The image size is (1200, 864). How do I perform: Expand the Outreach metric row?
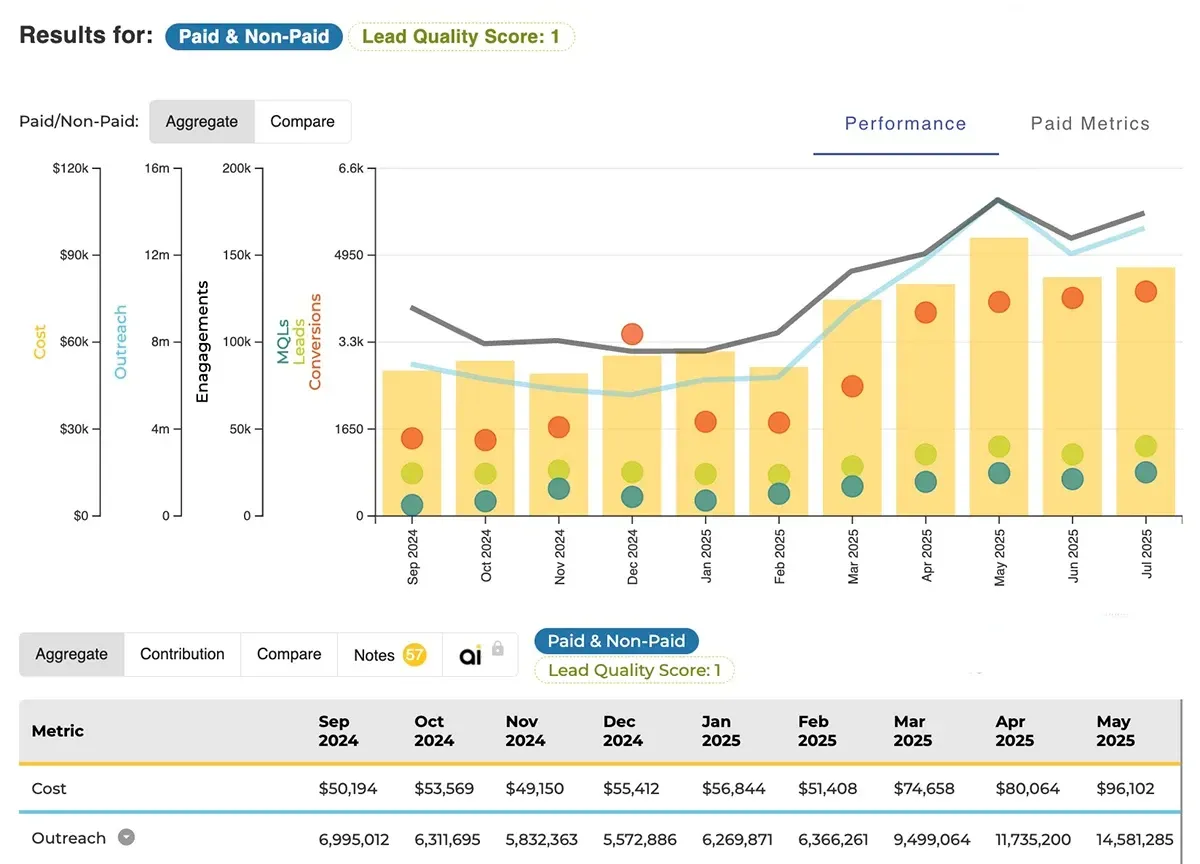[125, 838]
